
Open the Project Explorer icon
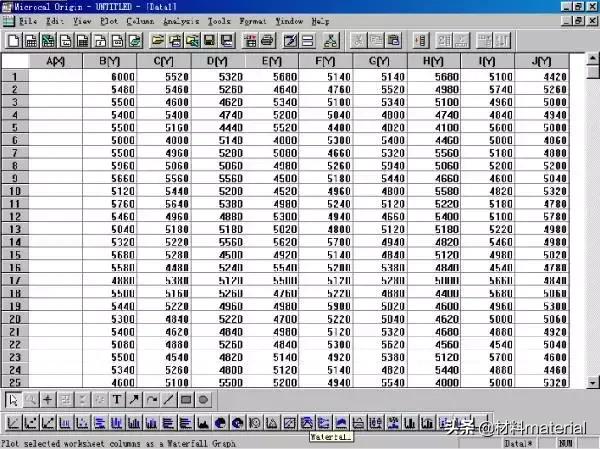(331, 41)
